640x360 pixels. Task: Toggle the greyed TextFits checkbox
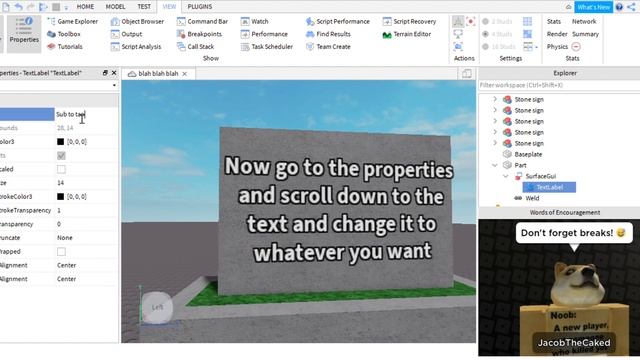click(61, 156)
